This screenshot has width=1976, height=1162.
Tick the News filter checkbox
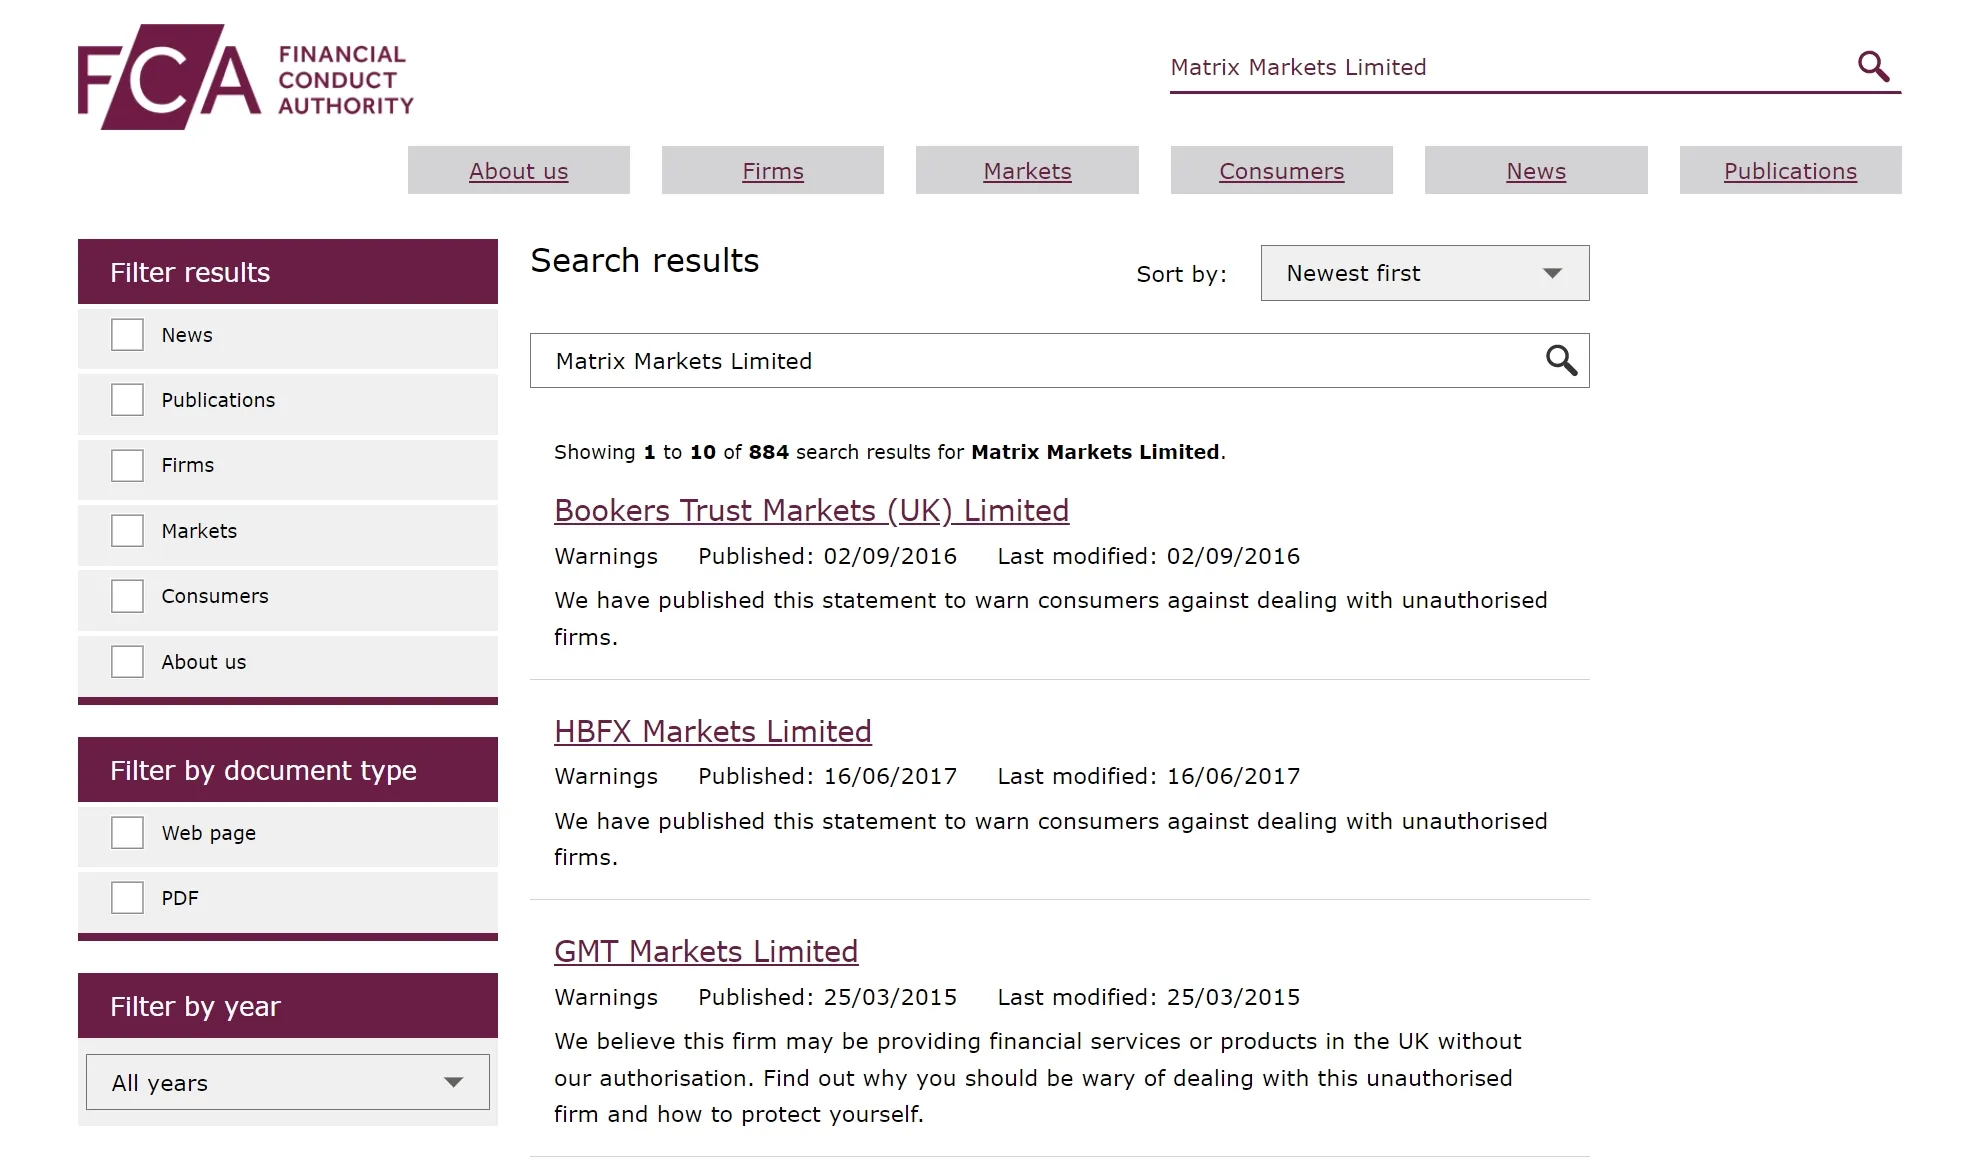[127, 335]
